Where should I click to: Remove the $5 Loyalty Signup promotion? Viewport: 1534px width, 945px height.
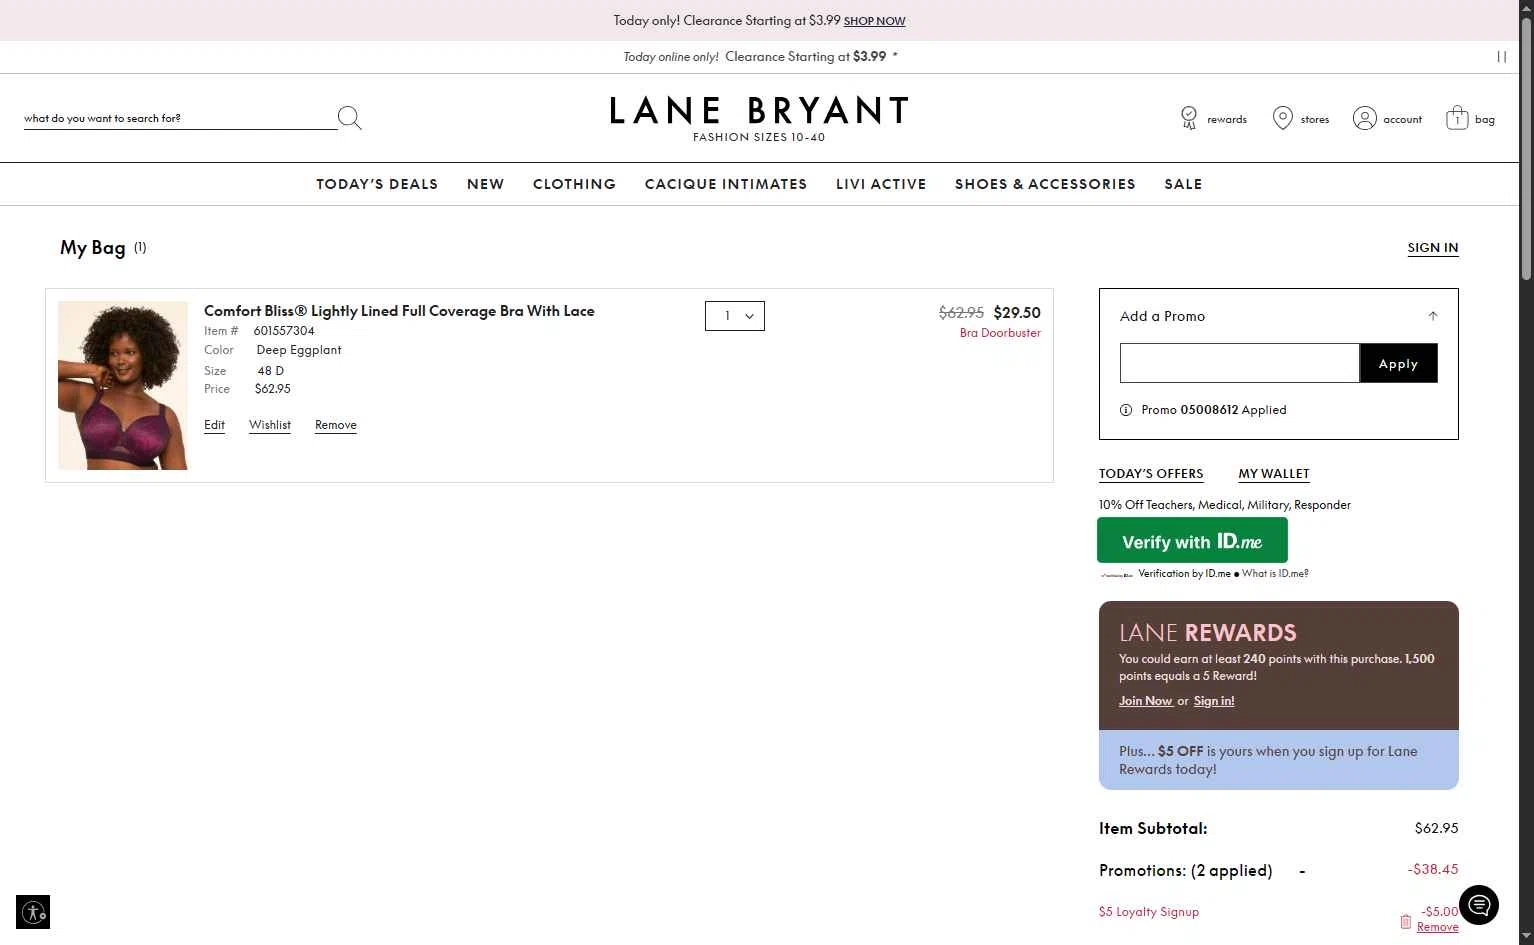(1438, 927)
